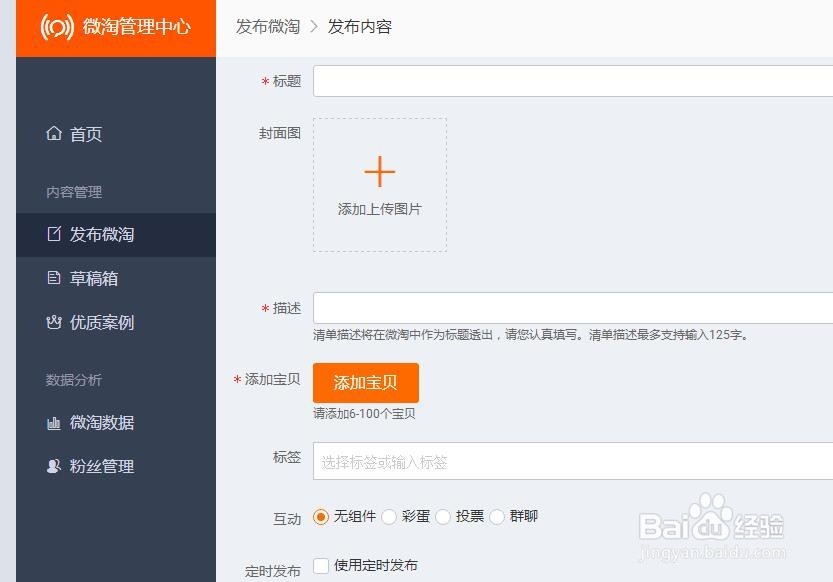Open 首页 in the sidebar
This screenshot has height=582, width=833.
(116, 134)
